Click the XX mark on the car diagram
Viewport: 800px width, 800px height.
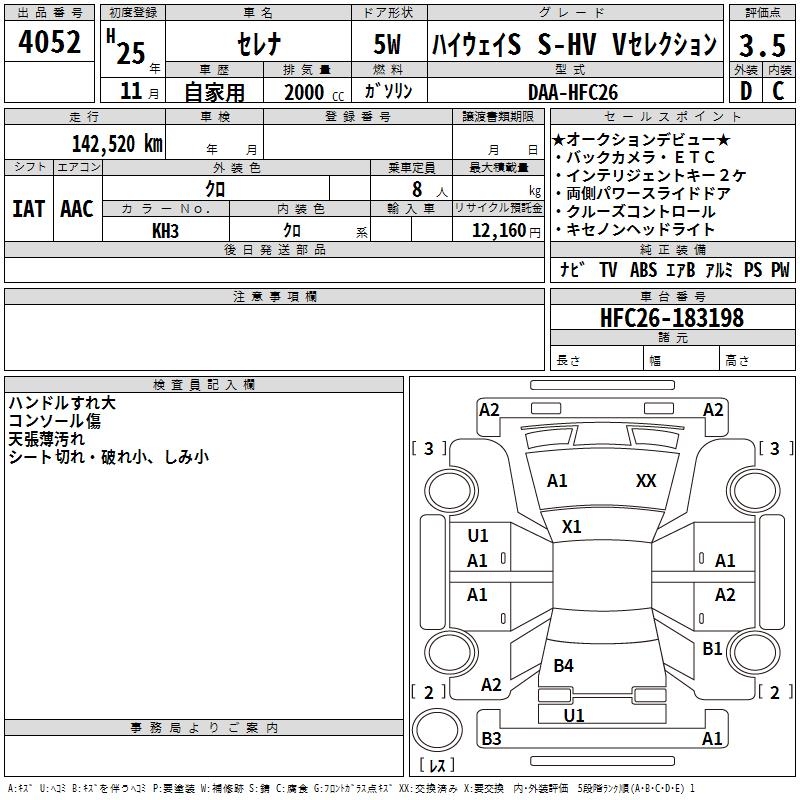646,481
